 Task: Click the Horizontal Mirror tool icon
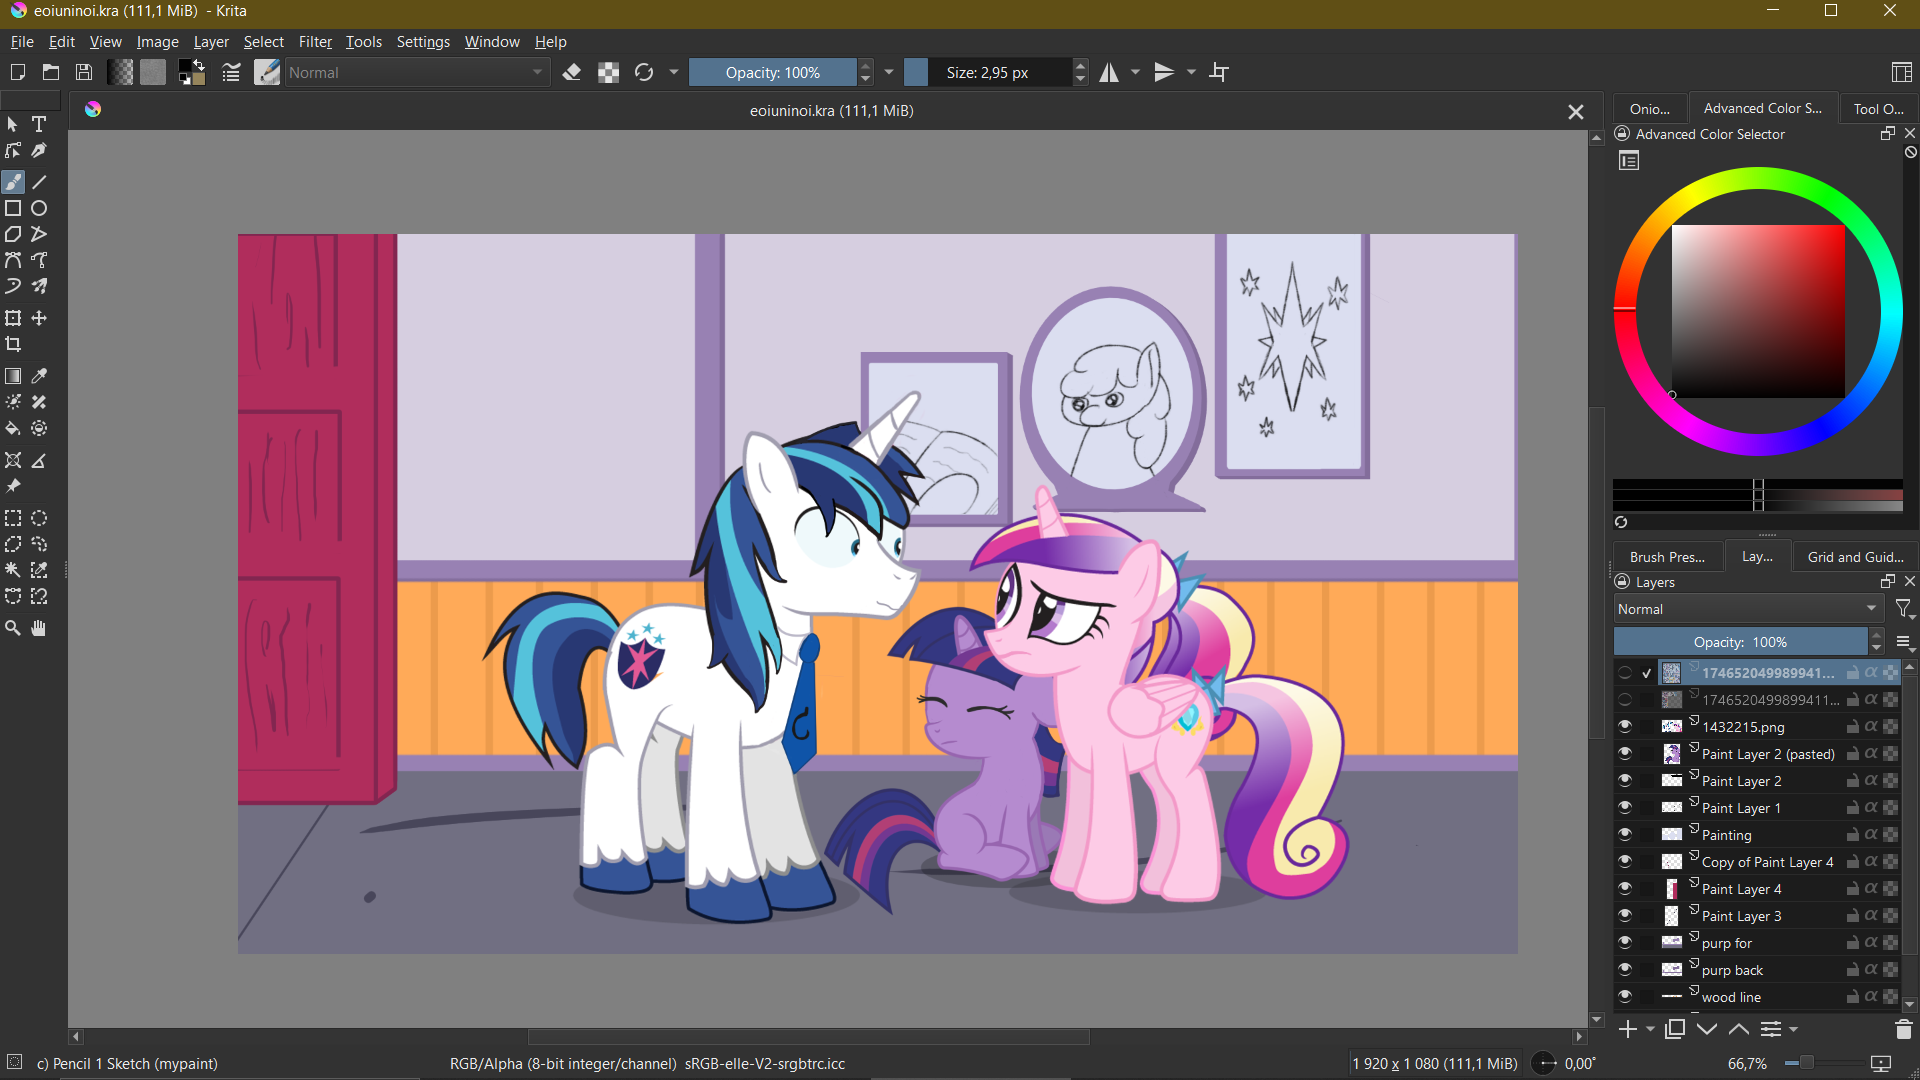point(1109,72)
